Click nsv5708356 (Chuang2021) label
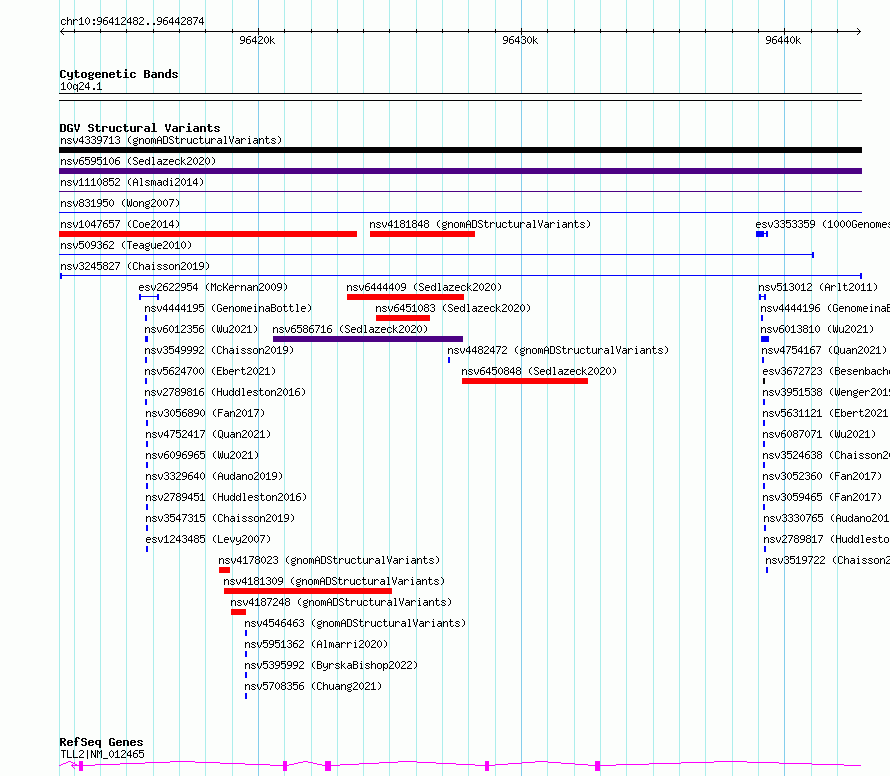890x776 pixels. tap(313, 686)
